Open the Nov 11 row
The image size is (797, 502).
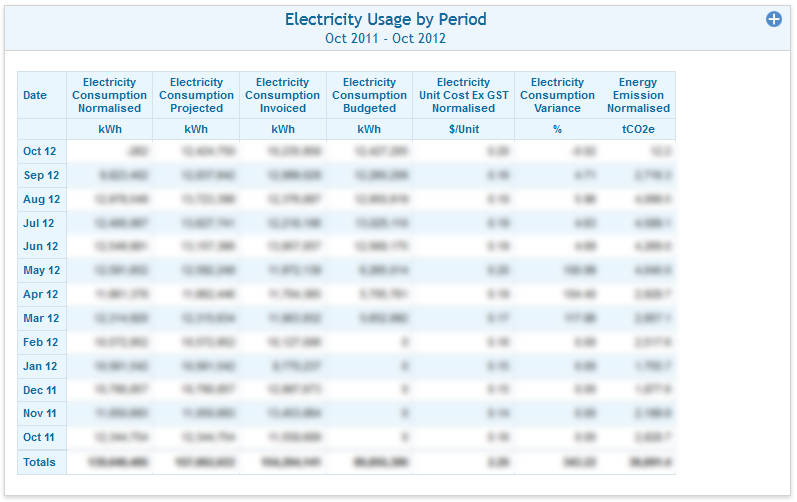pos(41,414)
